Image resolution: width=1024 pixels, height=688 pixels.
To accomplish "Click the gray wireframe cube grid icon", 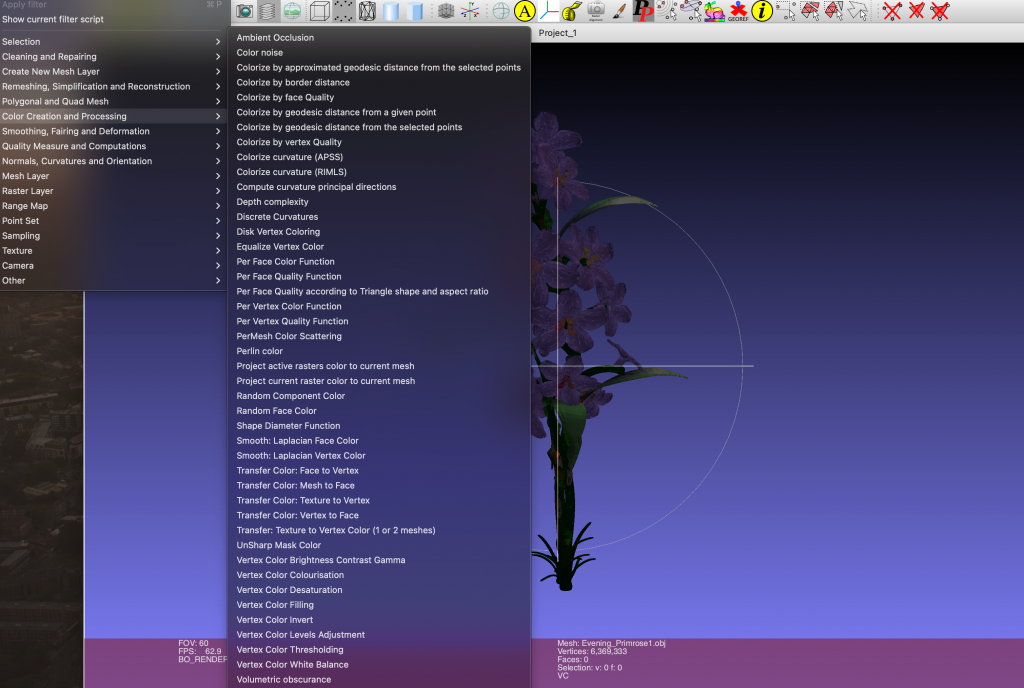I will [x=446, y=10].
